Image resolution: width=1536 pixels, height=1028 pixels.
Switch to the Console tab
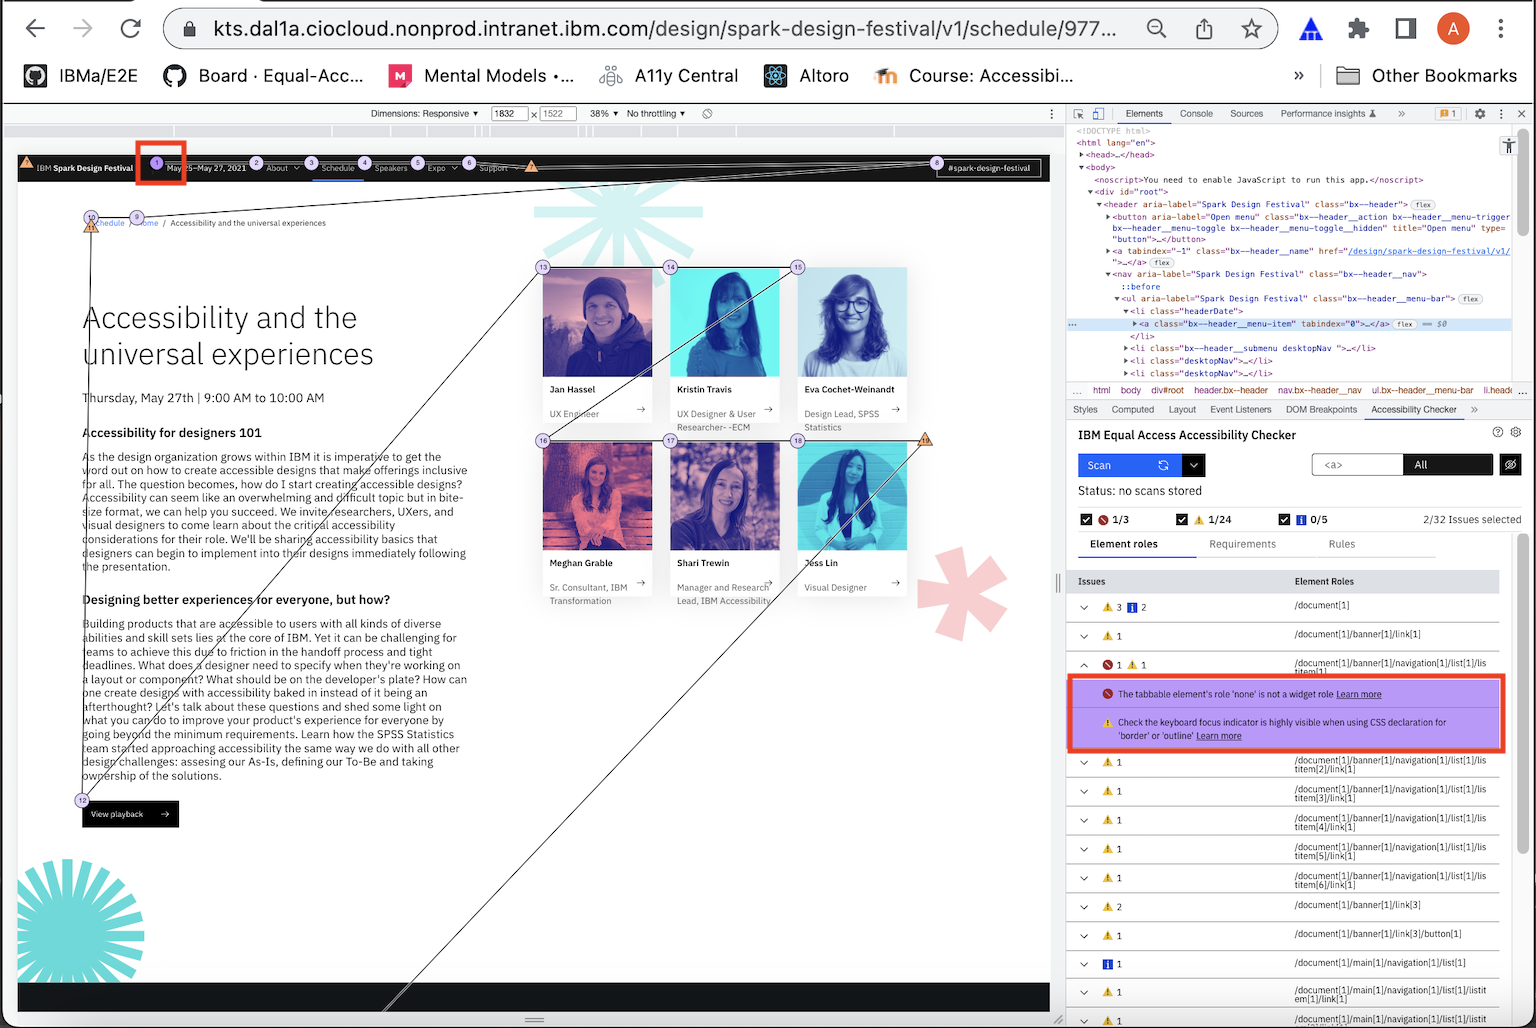1196,114
